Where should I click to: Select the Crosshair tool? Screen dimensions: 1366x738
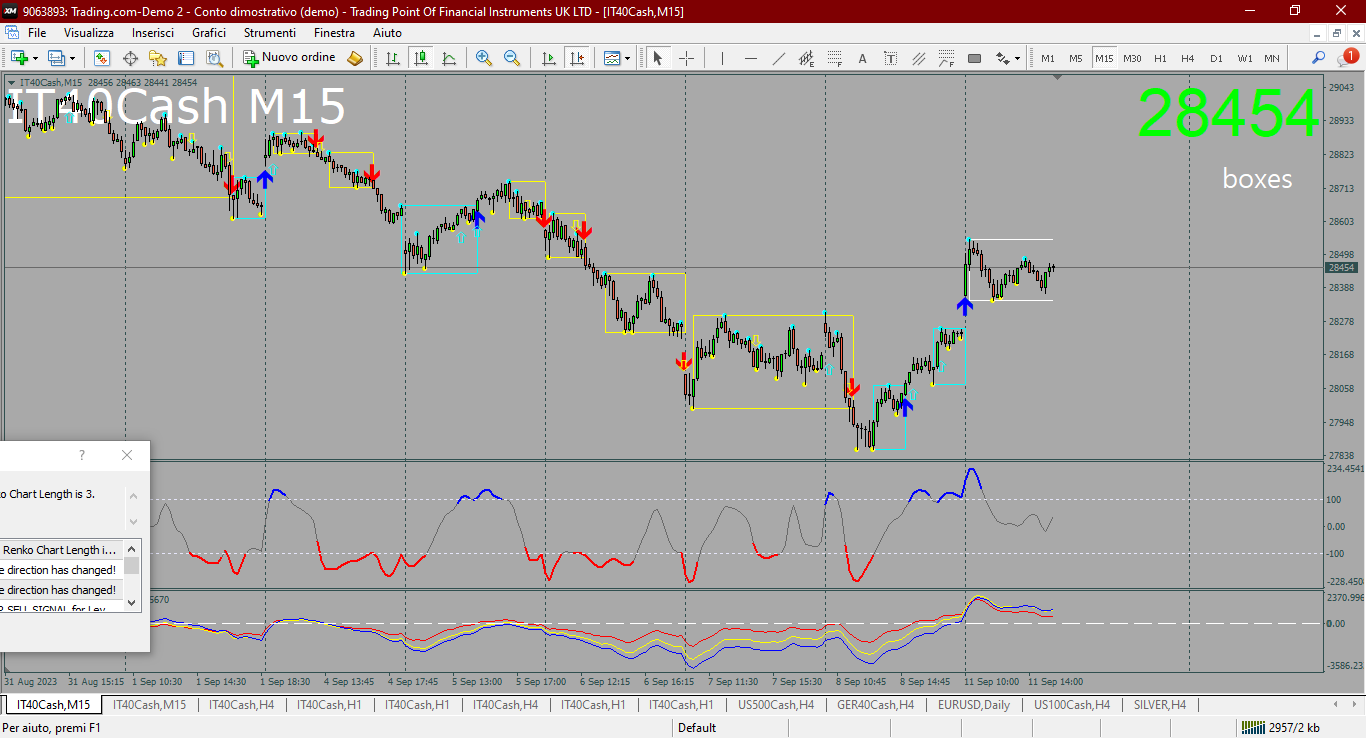tap(686, 58)
